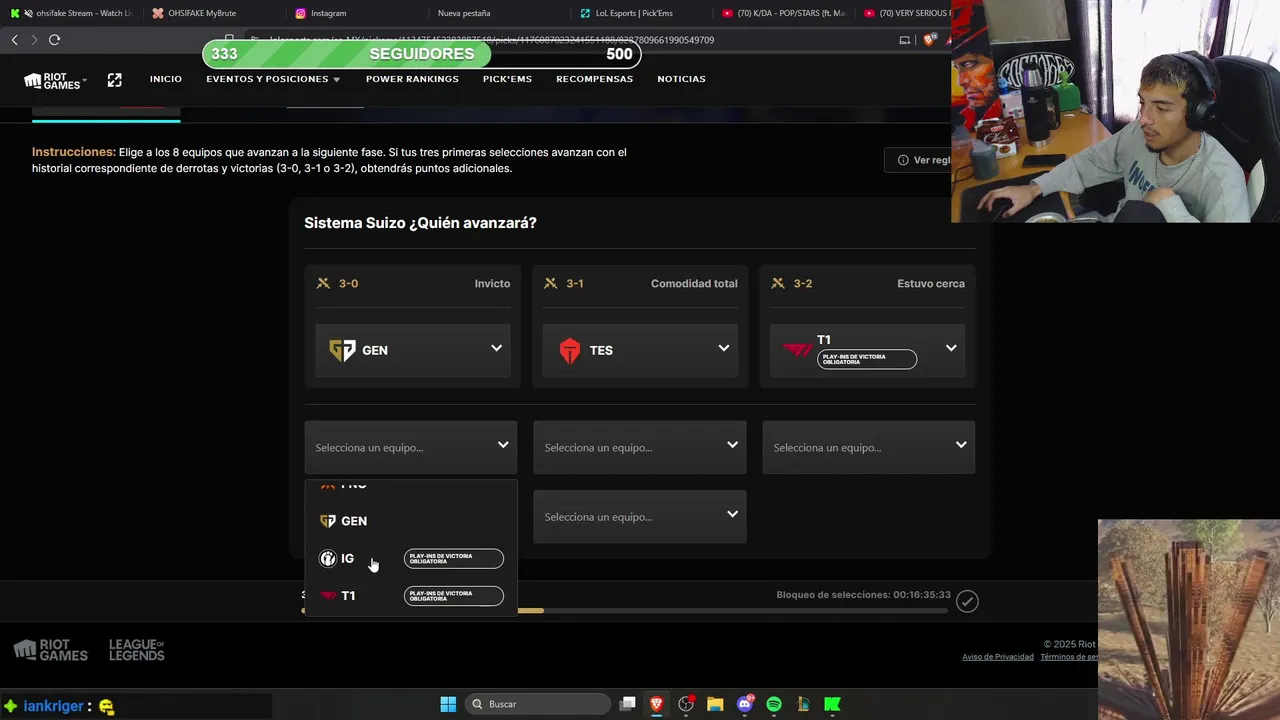Click the TES team logo in 3-1 slot
Screen dimensions: 1280x720
click(570, 350)
